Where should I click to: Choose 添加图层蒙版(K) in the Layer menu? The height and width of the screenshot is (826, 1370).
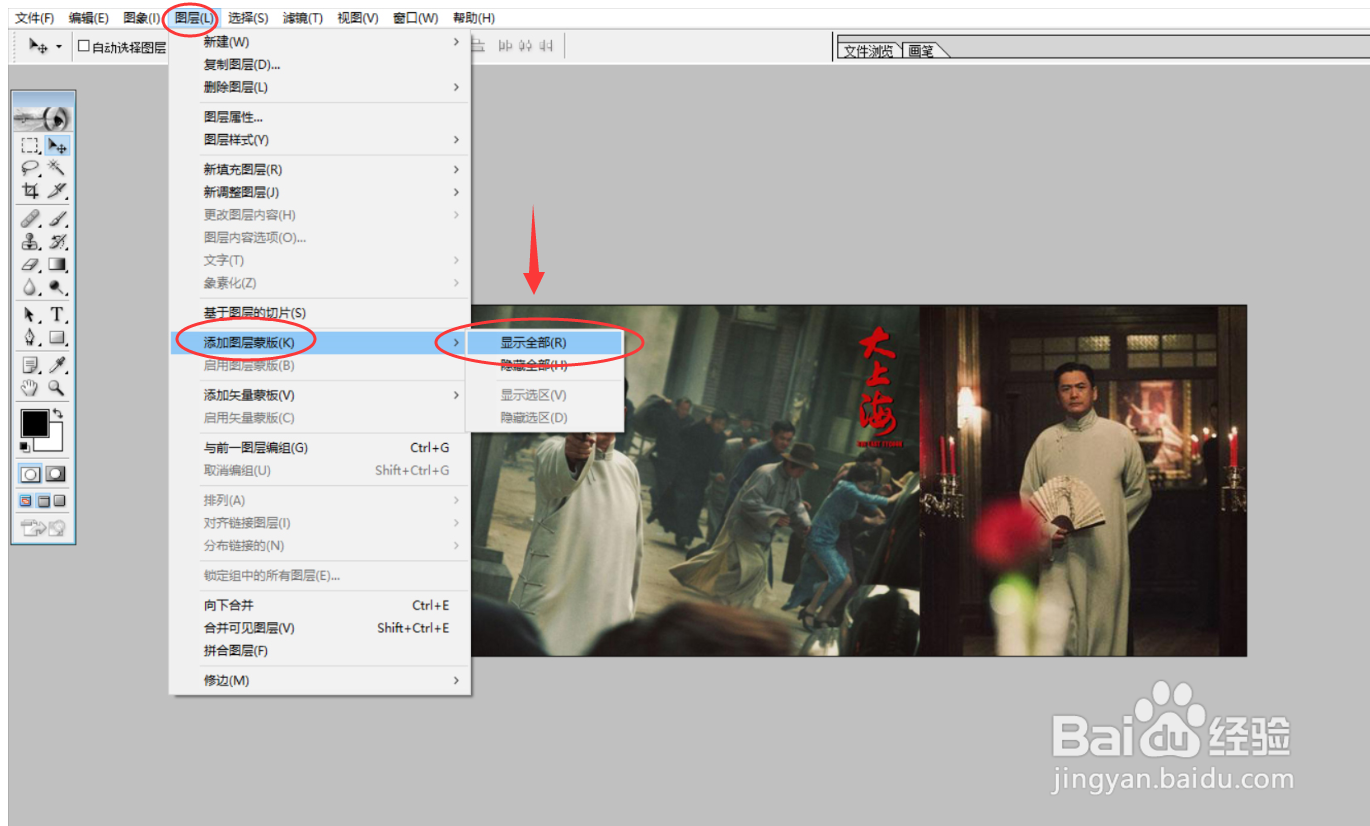click(320, 342)
